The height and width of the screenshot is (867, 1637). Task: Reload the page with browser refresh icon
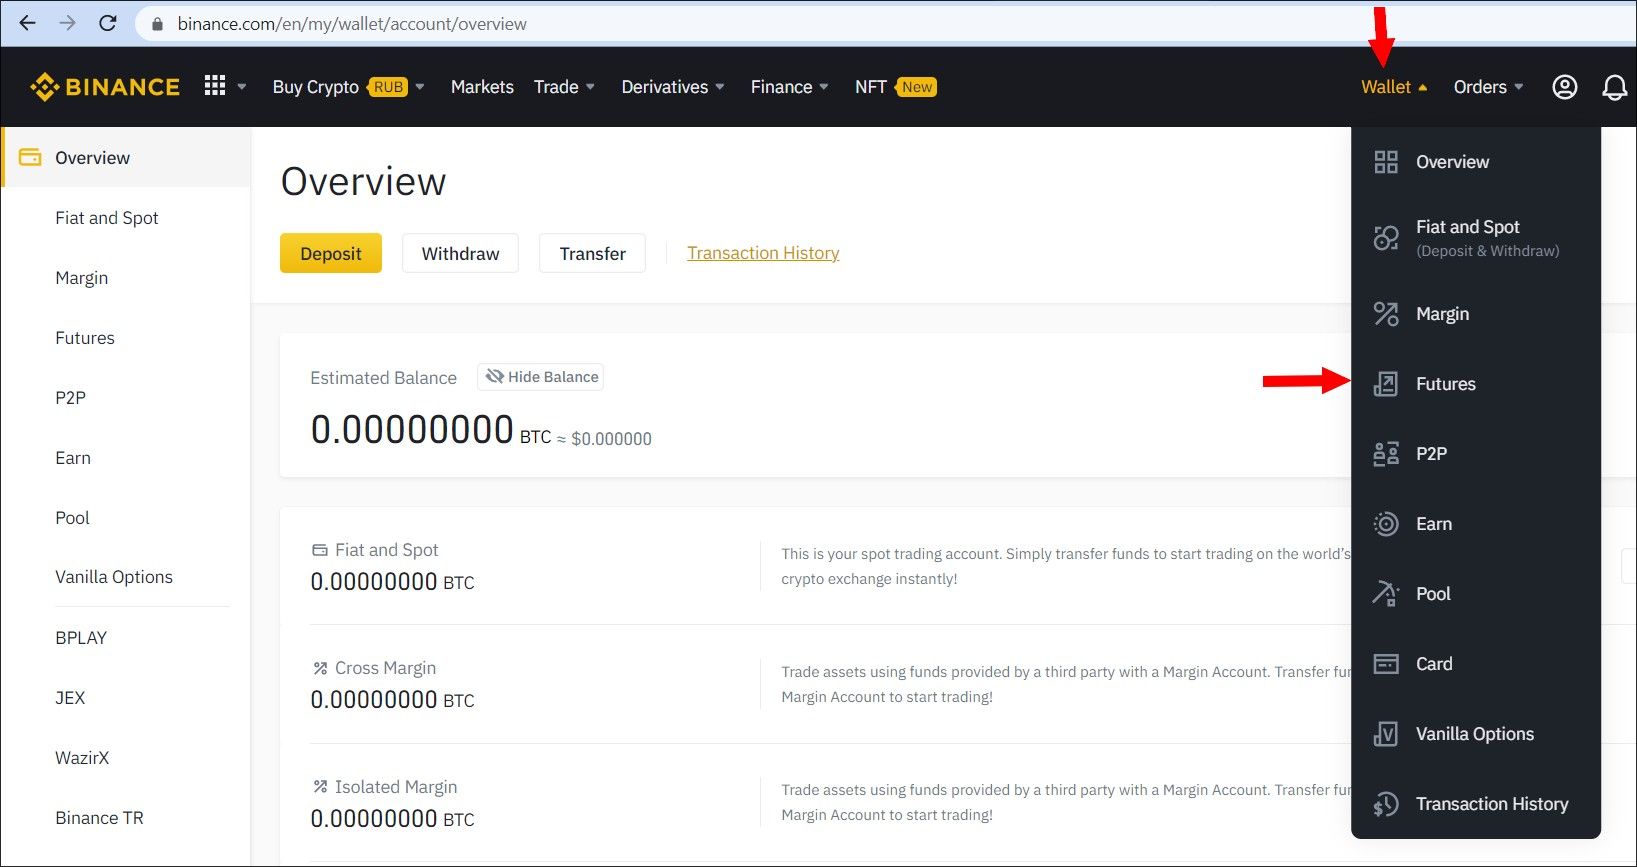click(108, 23)
